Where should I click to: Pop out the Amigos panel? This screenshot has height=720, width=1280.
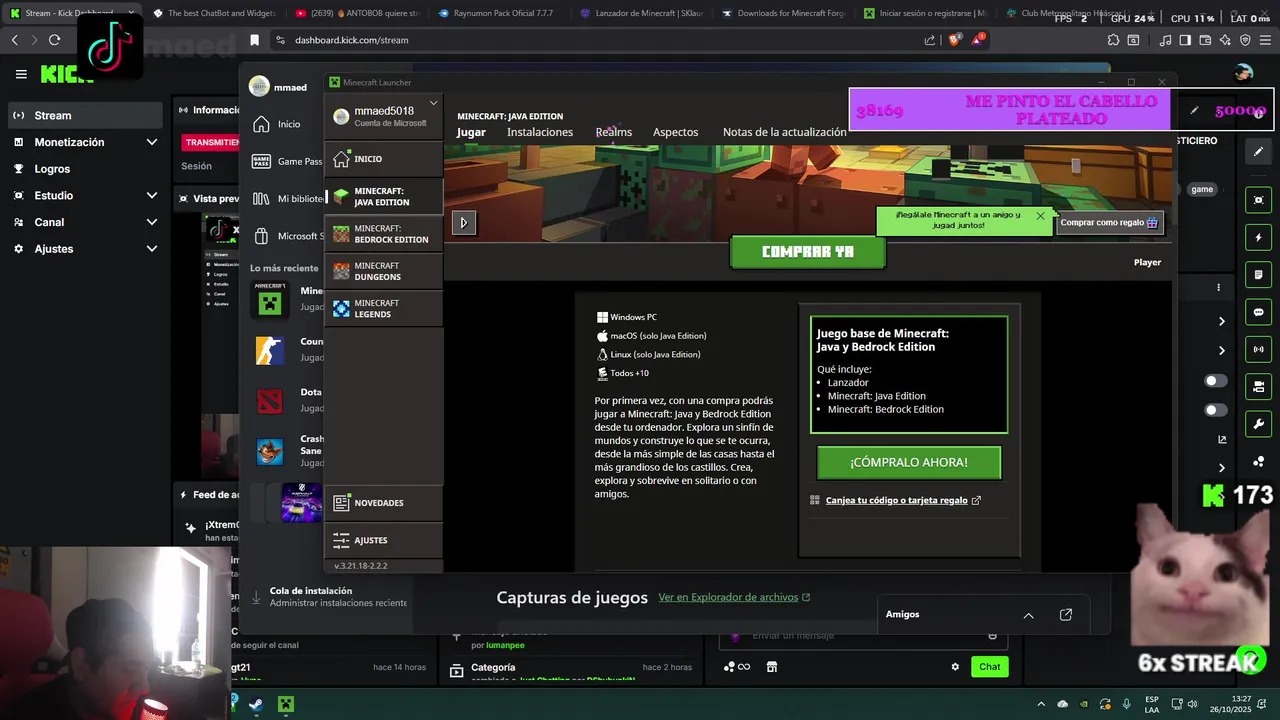(x=1066, y=615)
